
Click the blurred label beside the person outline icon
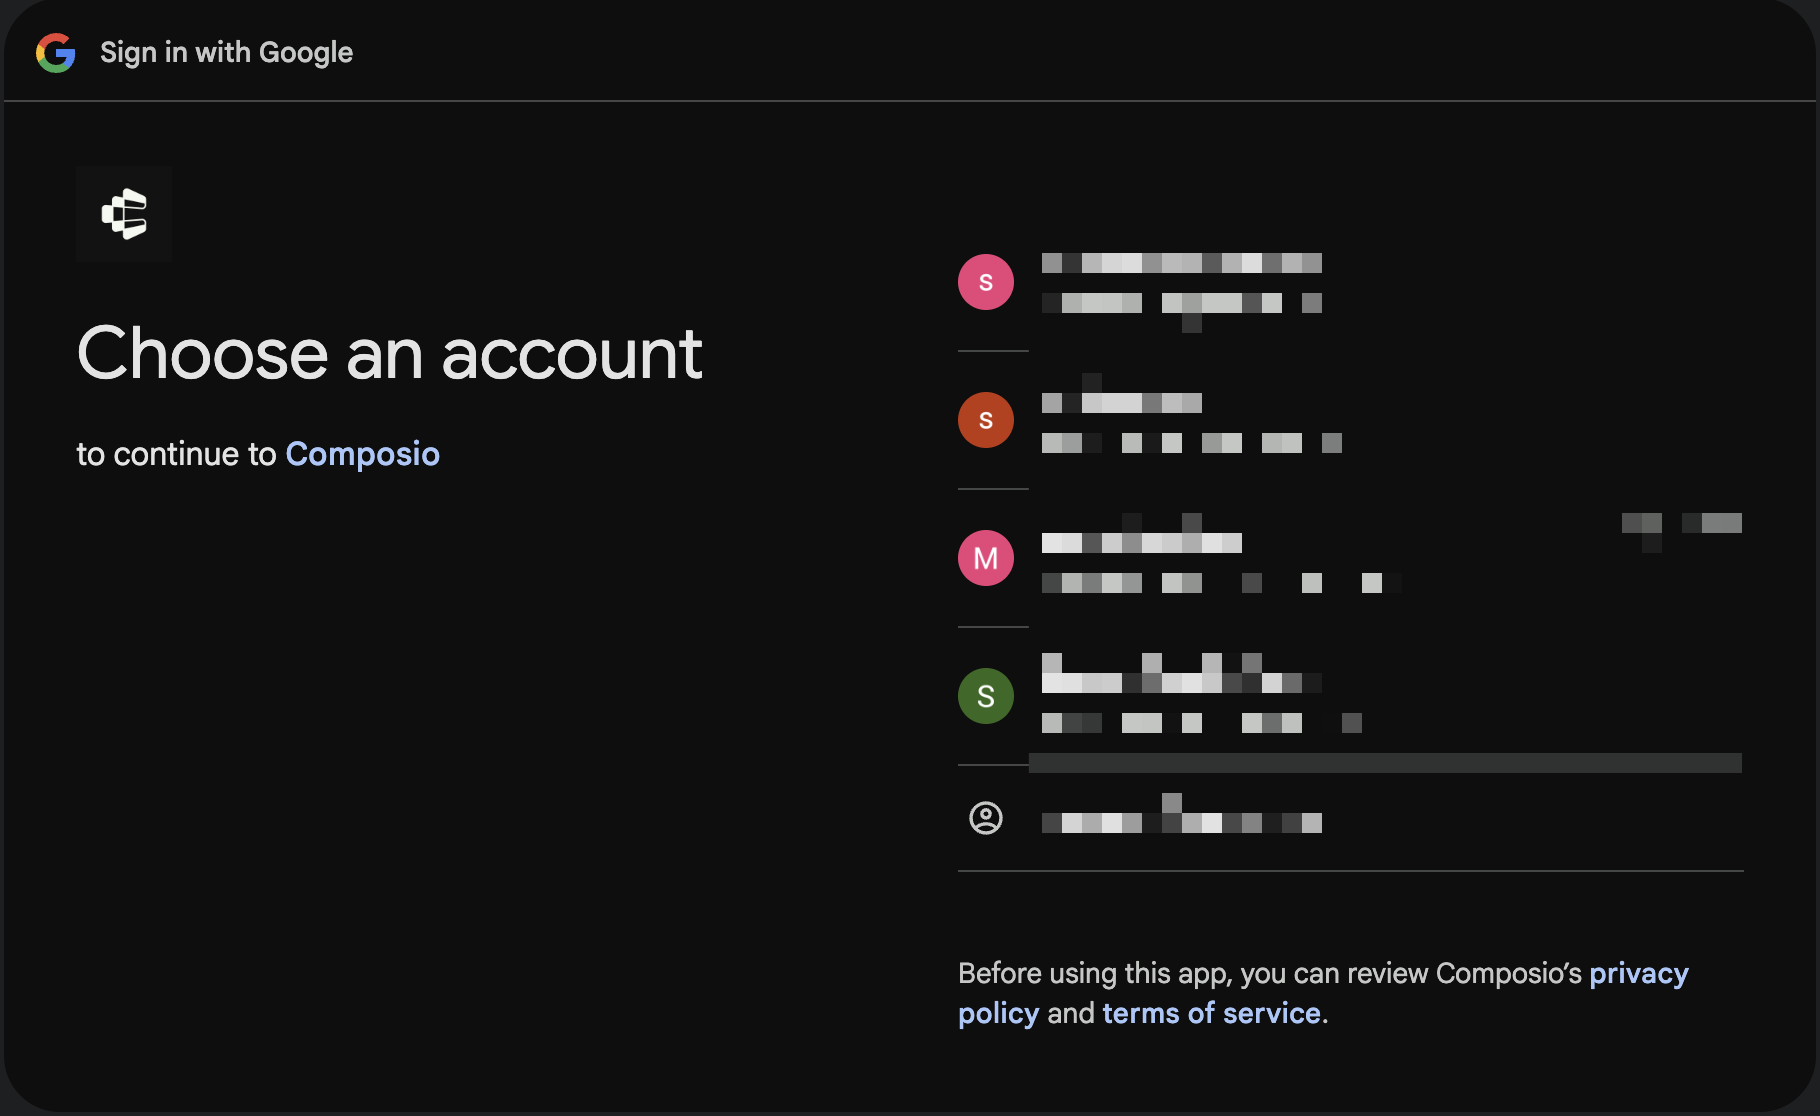[x=1181, y=822]
